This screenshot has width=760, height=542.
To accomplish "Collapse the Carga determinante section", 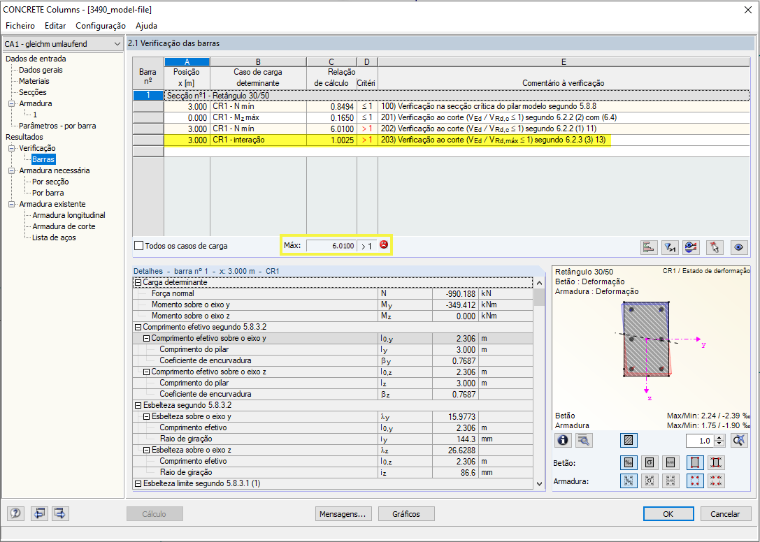I will click(138, 282).
